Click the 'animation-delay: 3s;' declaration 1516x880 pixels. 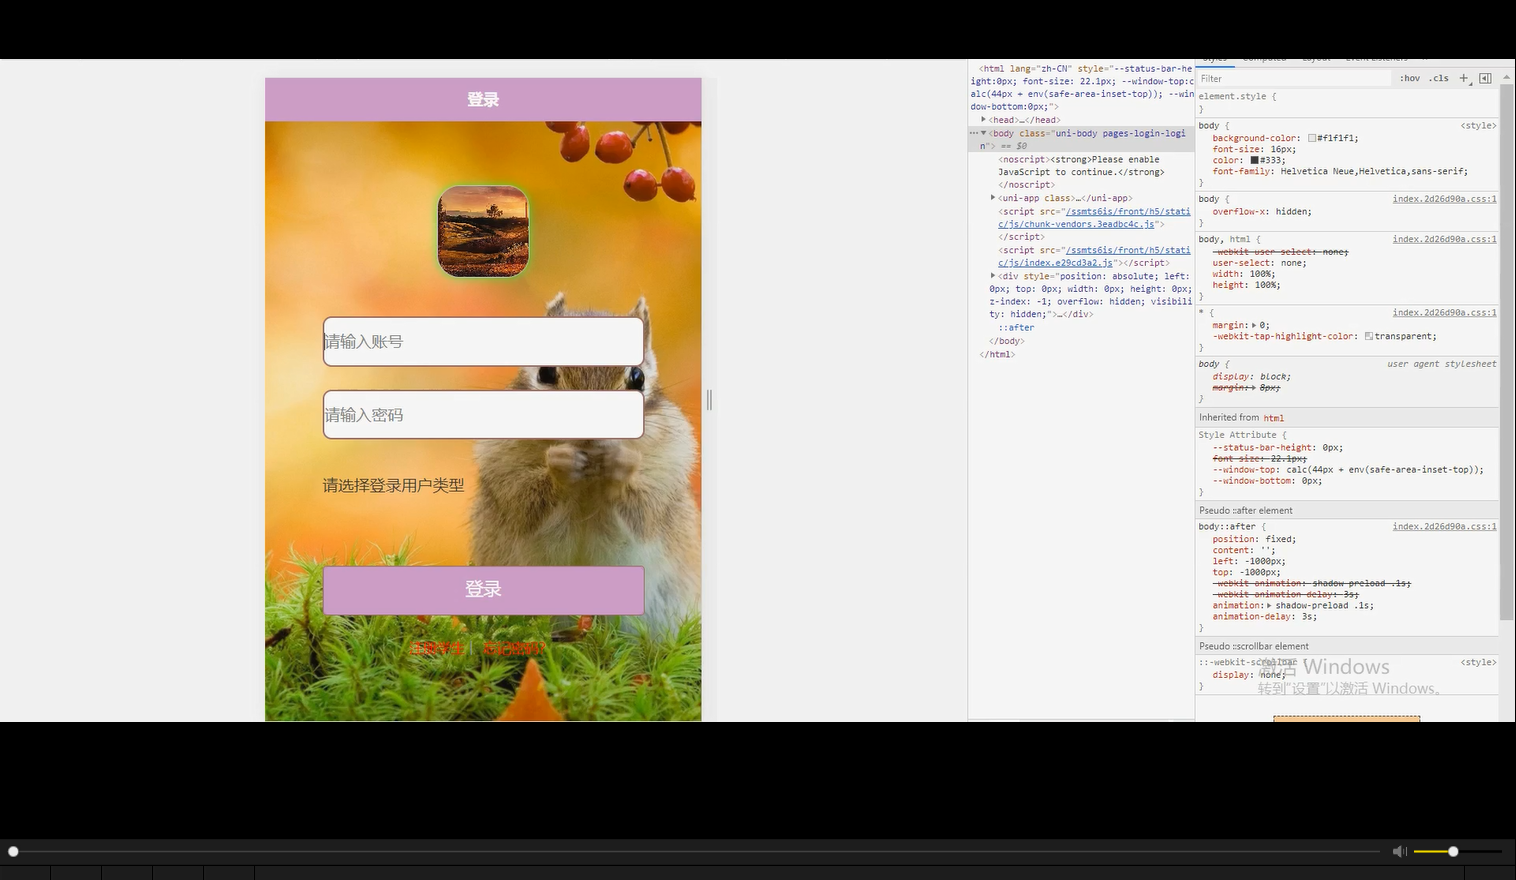[x=1267, y=616]
